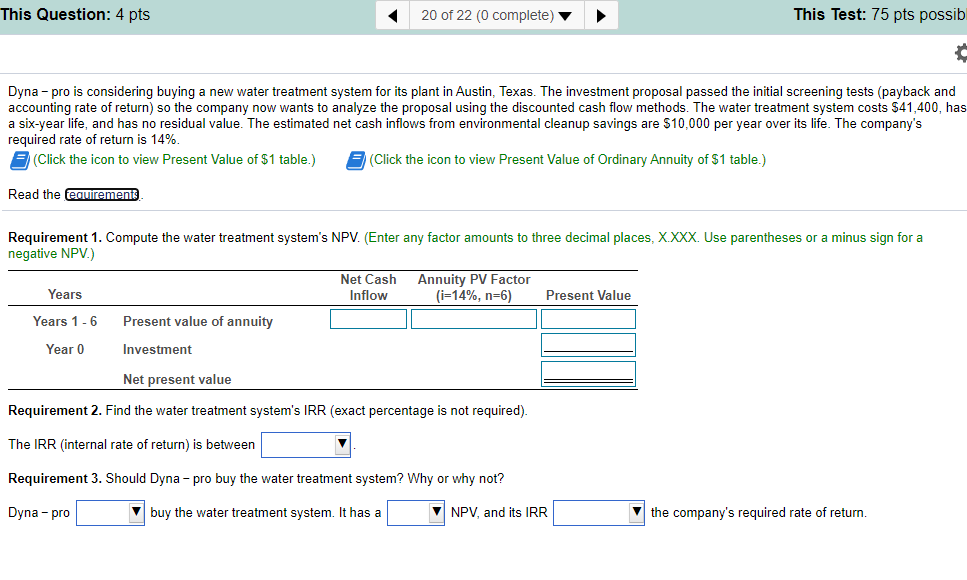The height and width of the screenshot is (580, 967).
Task: Click the 'Year 0' label
Action: coord(65,349)
